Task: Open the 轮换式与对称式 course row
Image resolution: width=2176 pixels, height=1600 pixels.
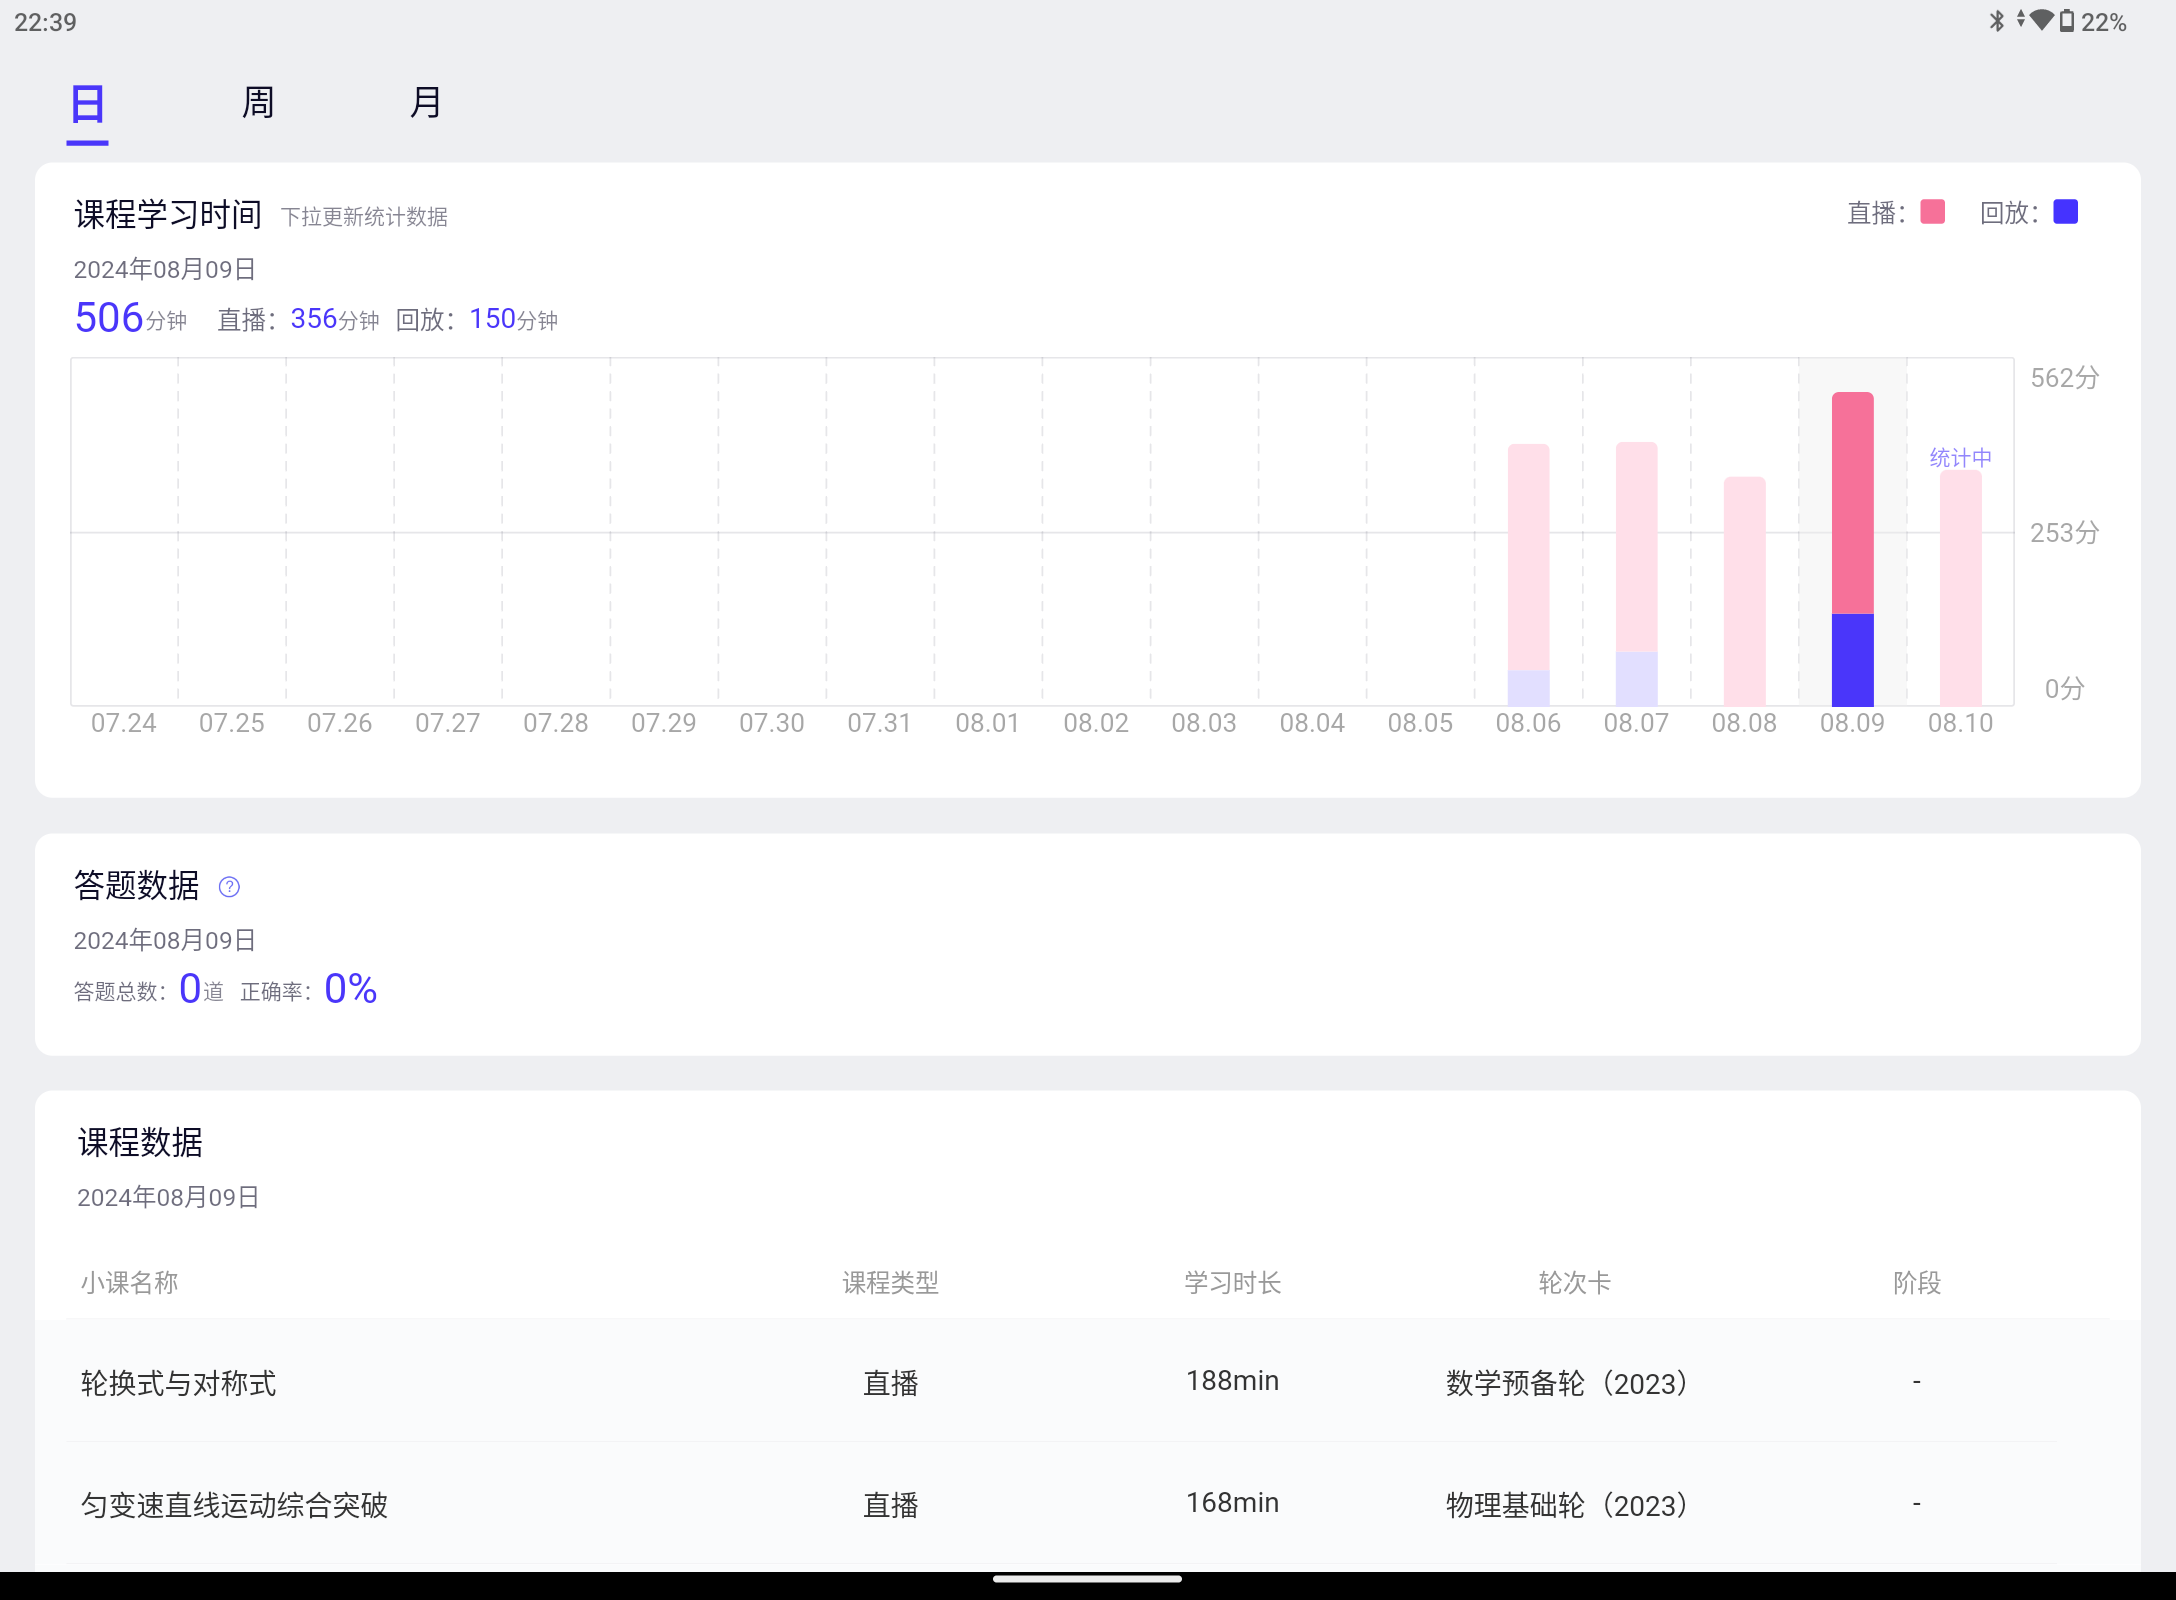Action: (x=179, y=1383)
